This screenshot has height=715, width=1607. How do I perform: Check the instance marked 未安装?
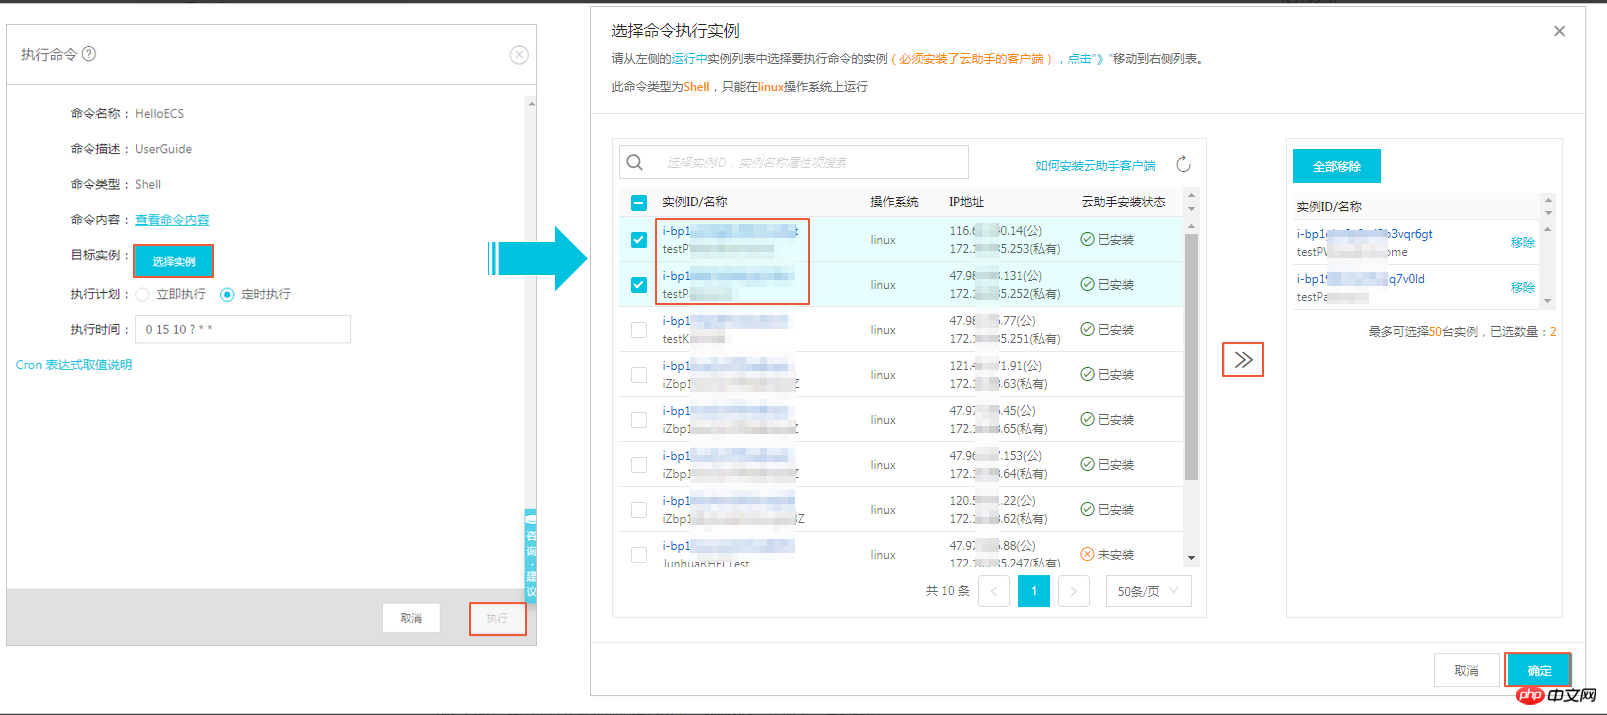point(639,555)
